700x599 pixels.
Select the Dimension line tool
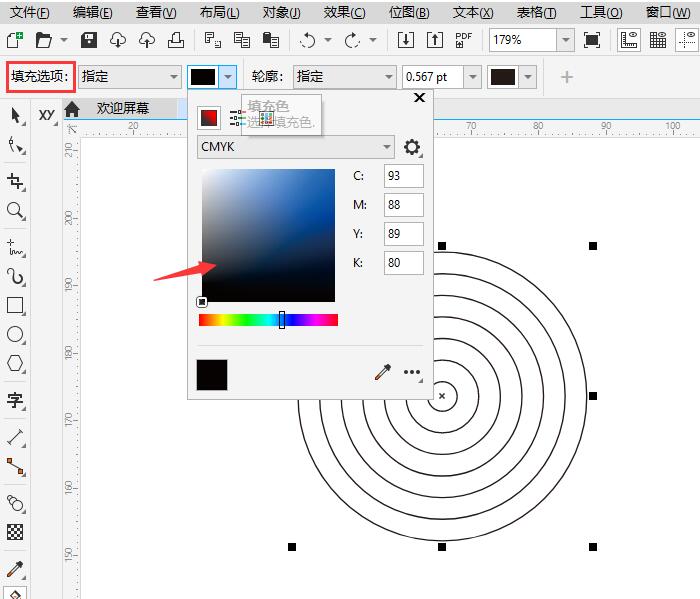point(16,438)
